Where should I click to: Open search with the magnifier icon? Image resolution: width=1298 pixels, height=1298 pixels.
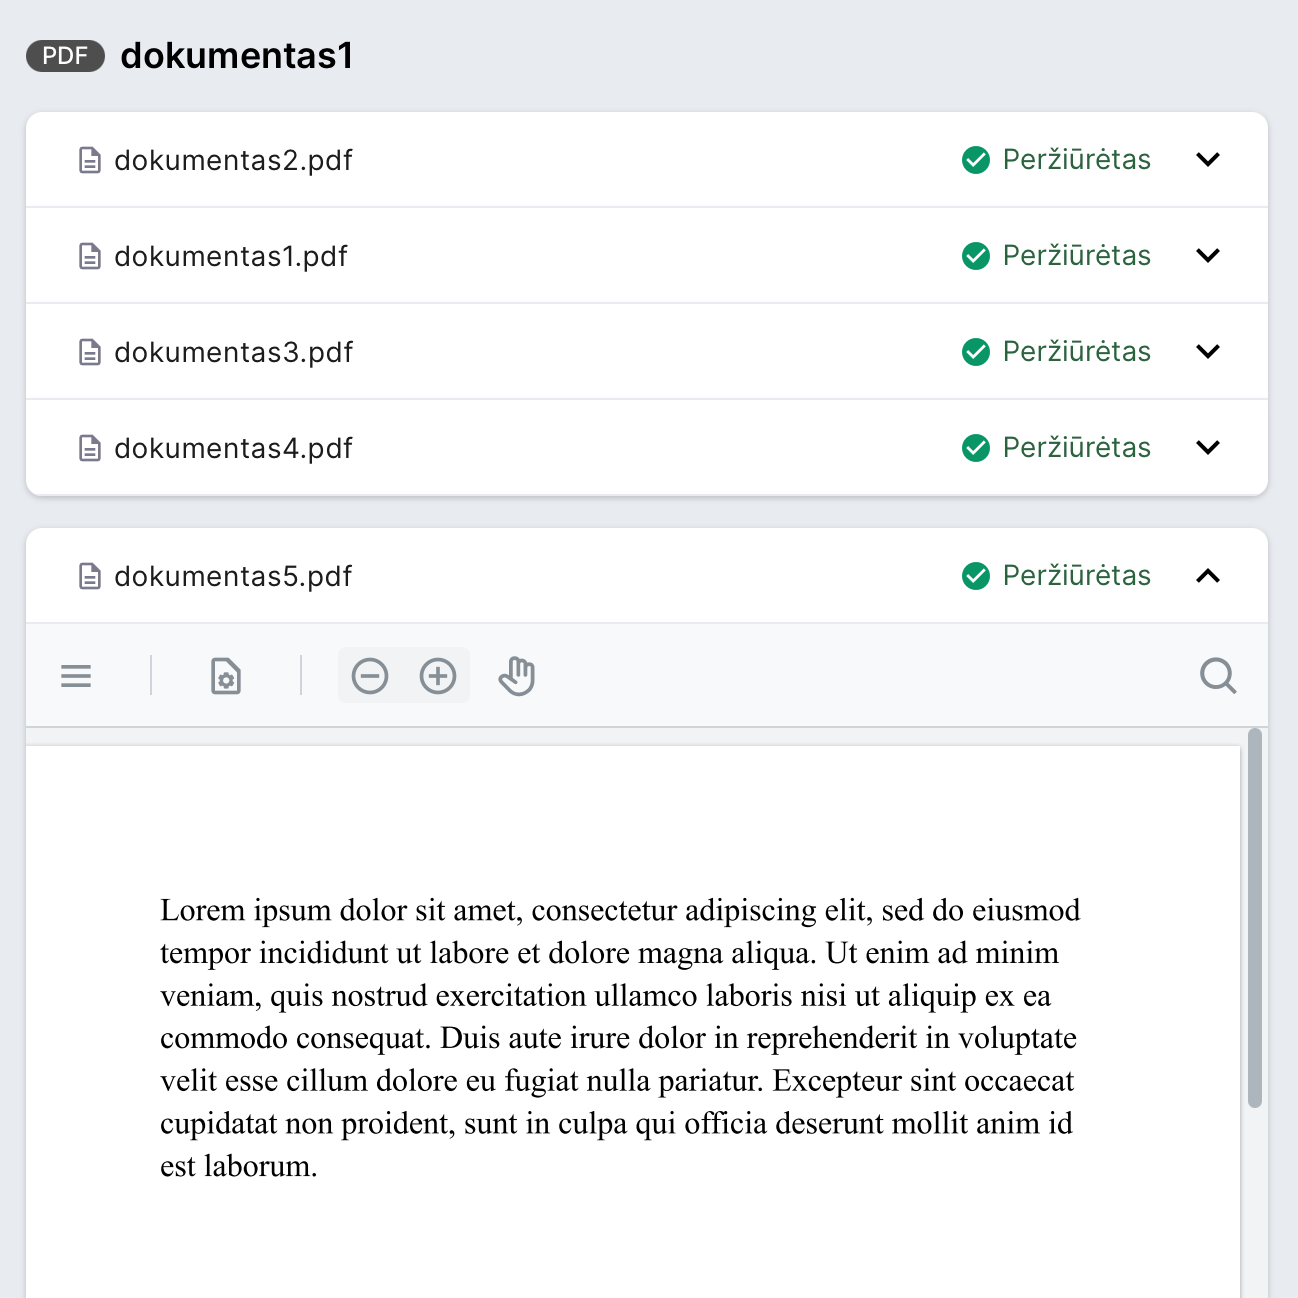[x=1218, y=676]
